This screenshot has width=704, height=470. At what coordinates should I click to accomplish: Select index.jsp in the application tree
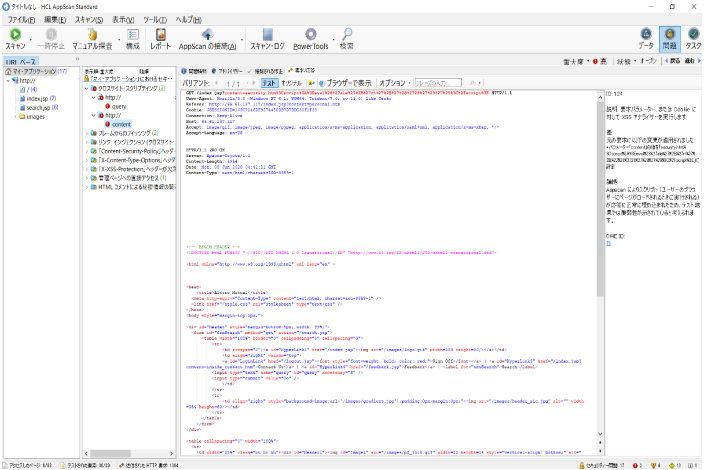37,99
